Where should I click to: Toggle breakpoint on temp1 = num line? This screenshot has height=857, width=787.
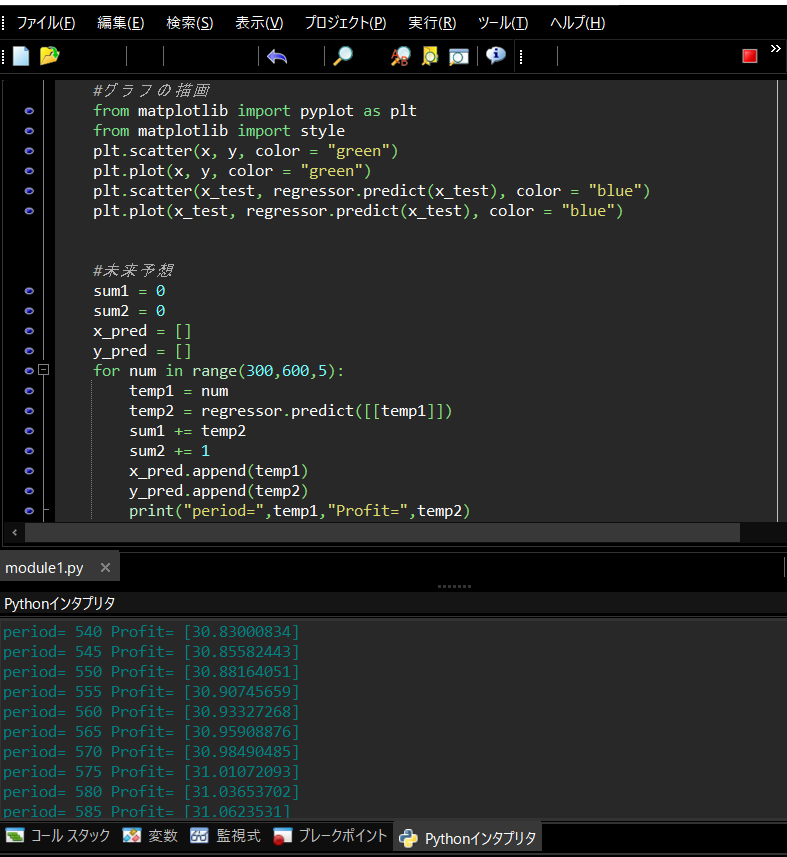tap(30, 391)
